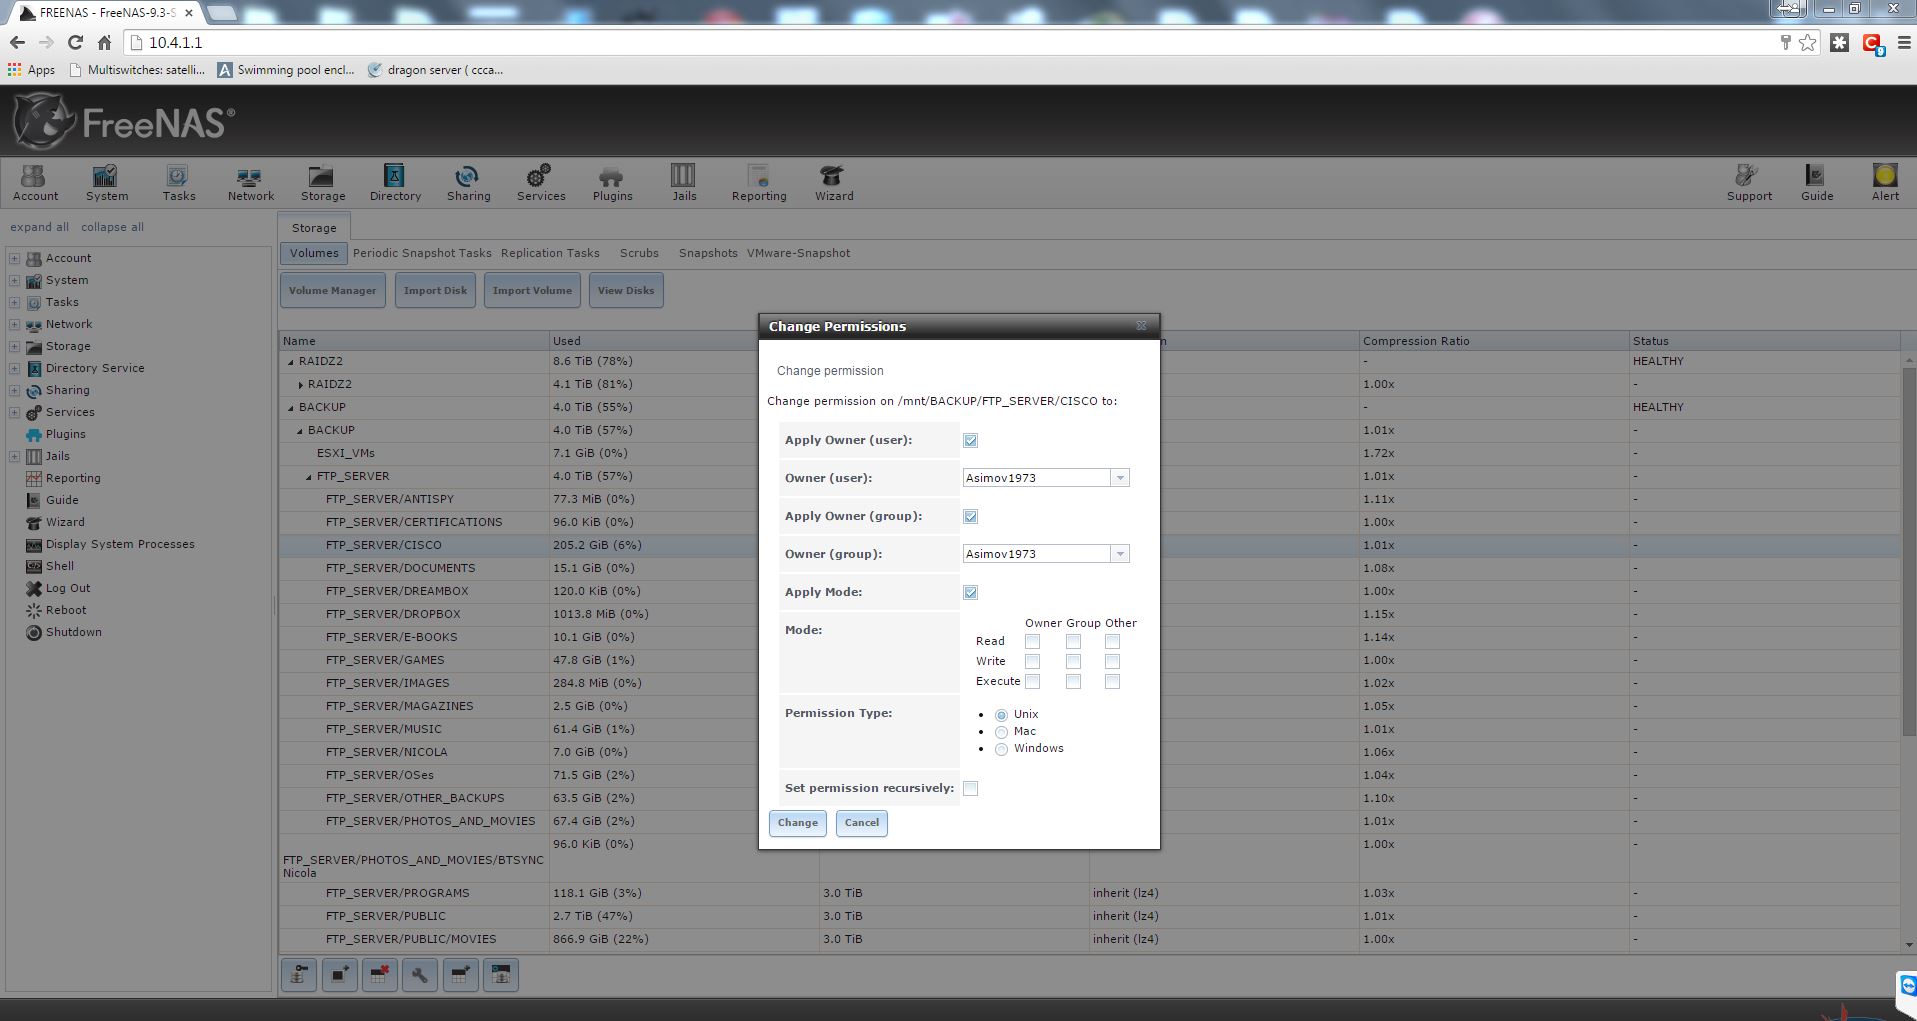
Task: Click the Change button in dialog
Action: (x=797, y=823)
